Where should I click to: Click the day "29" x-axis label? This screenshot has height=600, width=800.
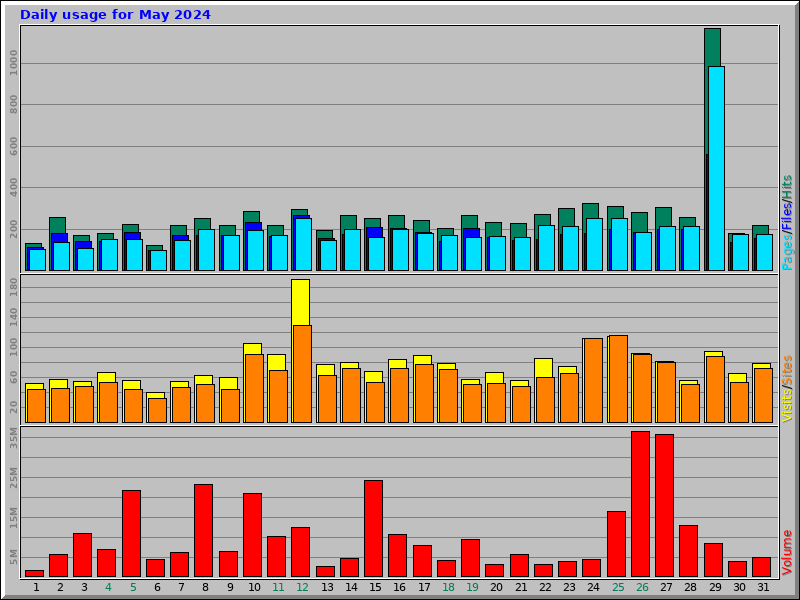pyautogui.click(x=715, y=587)
